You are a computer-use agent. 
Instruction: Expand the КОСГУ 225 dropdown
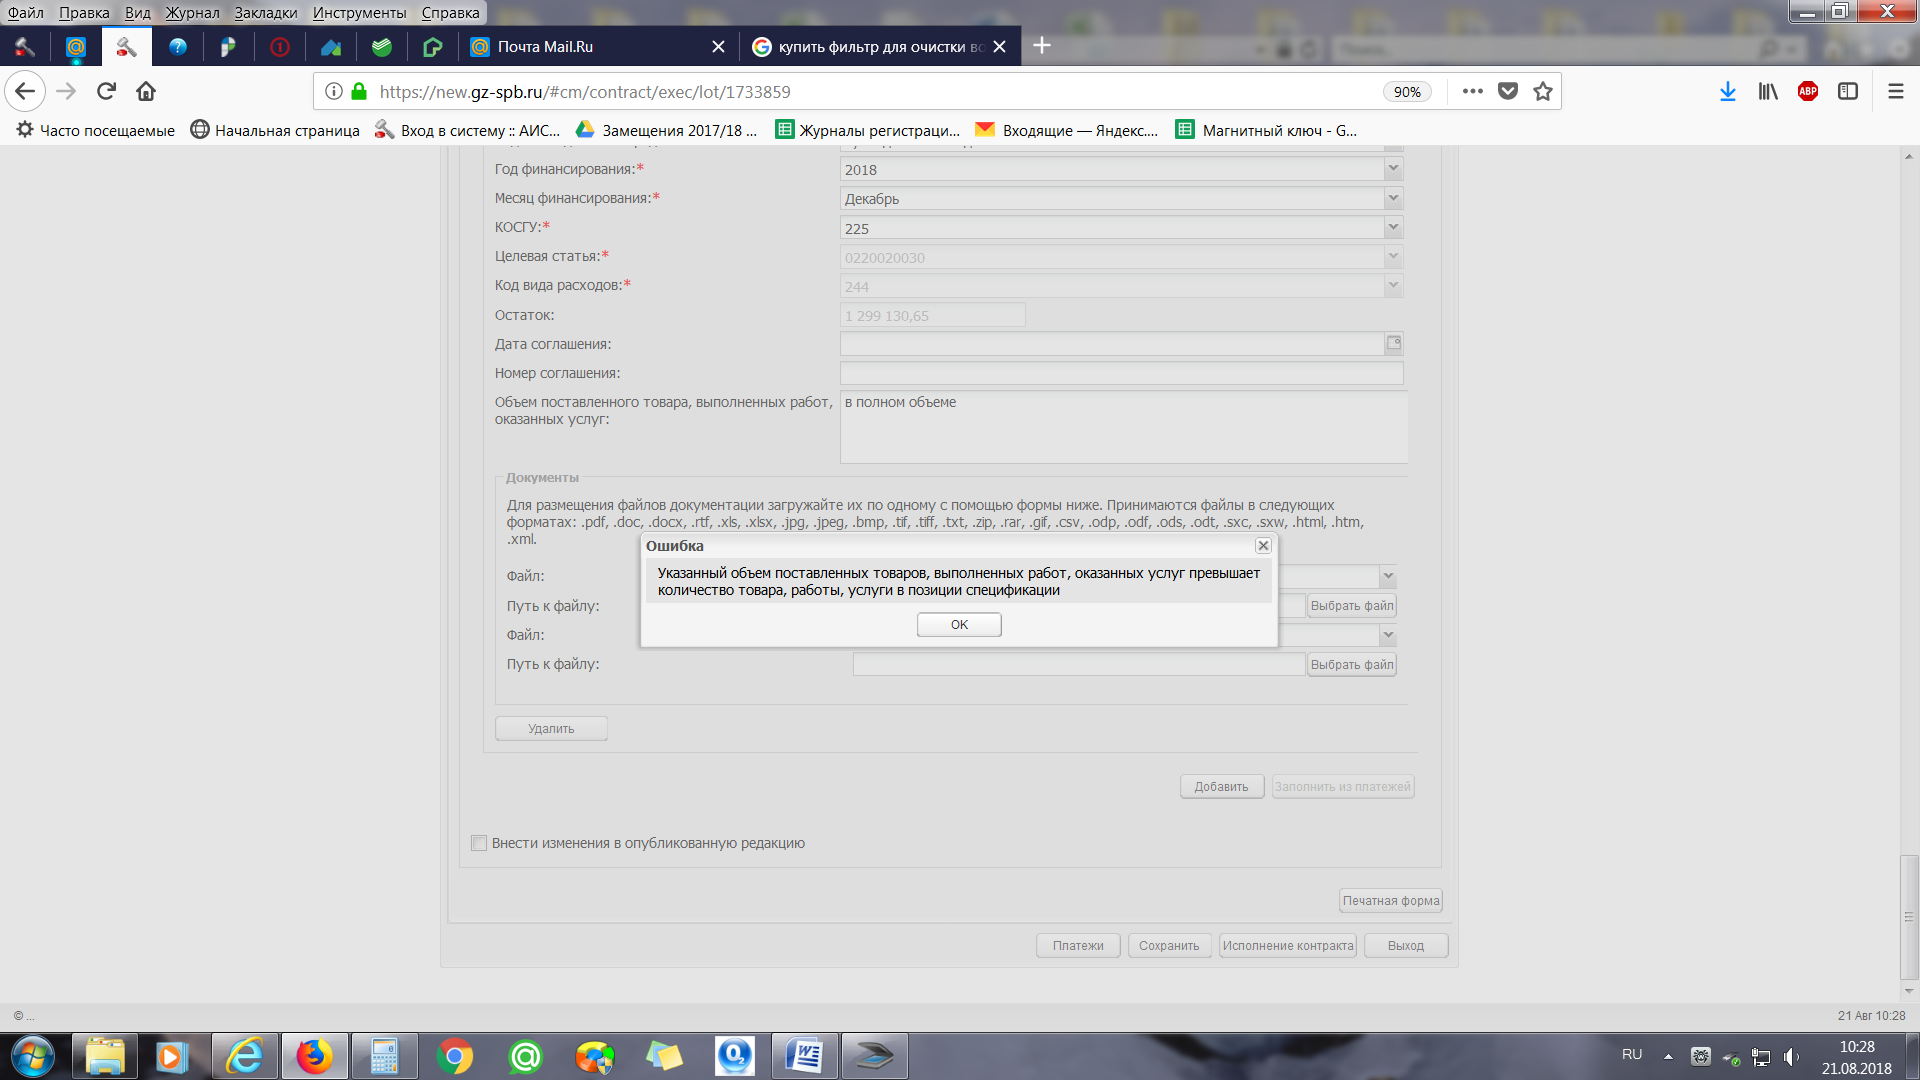pos(1392,228)
